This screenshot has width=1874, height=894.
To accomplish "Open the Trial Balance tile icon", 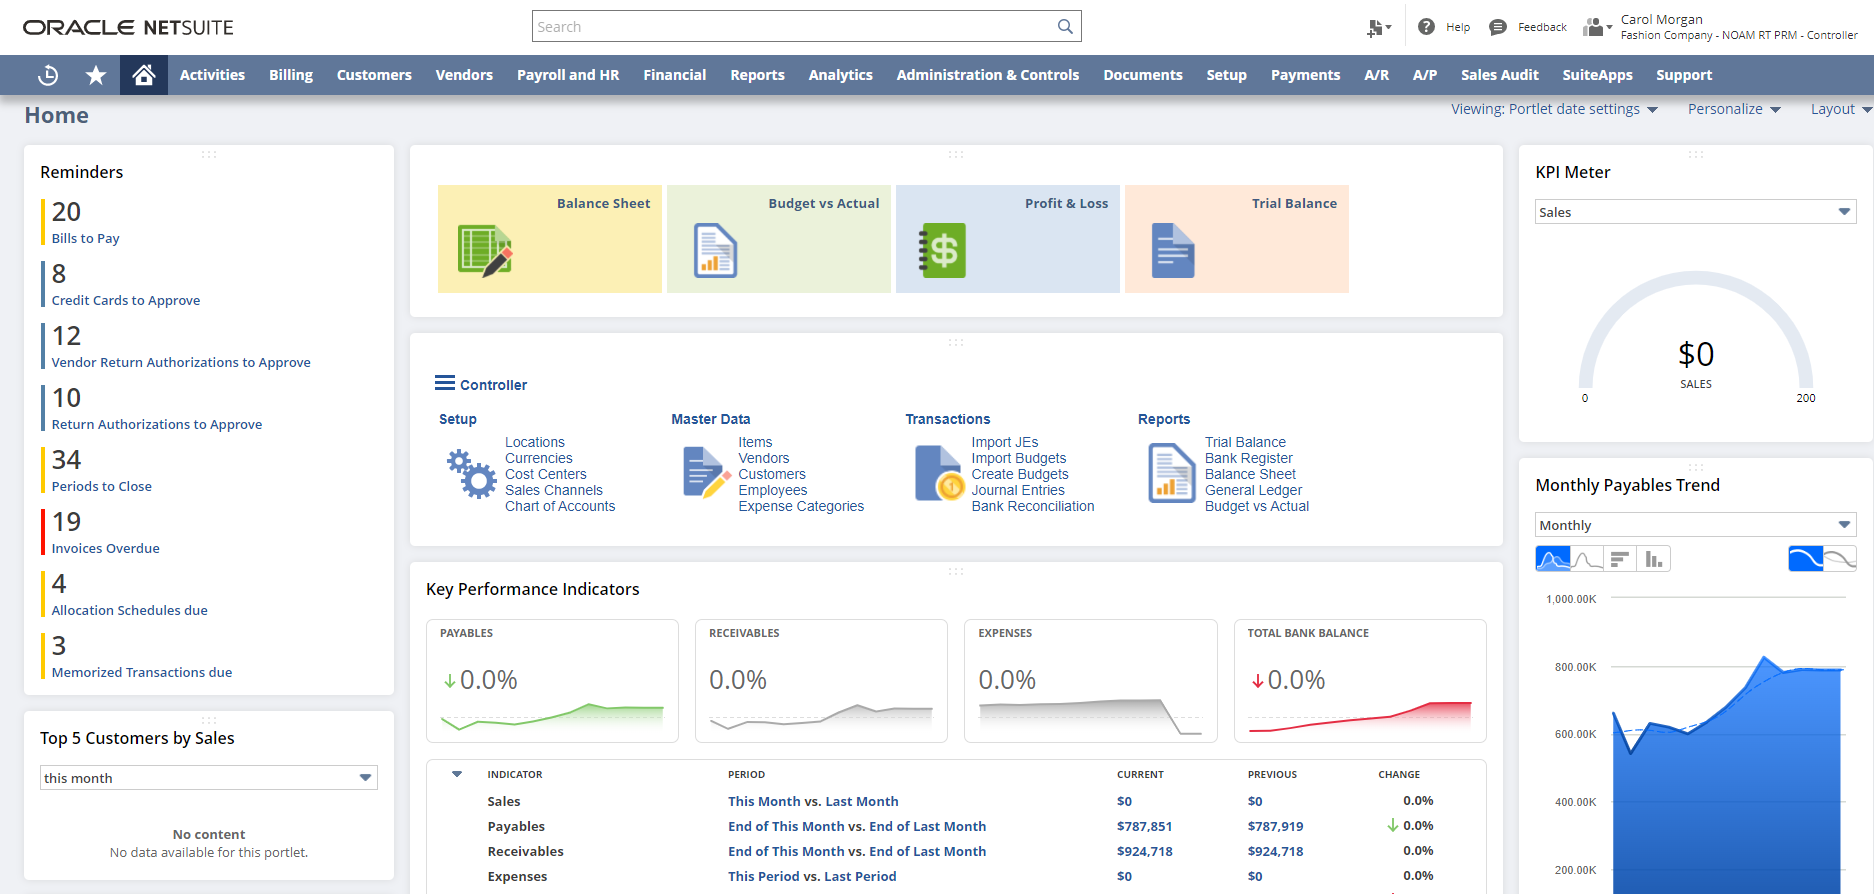I will [1173, 250].
